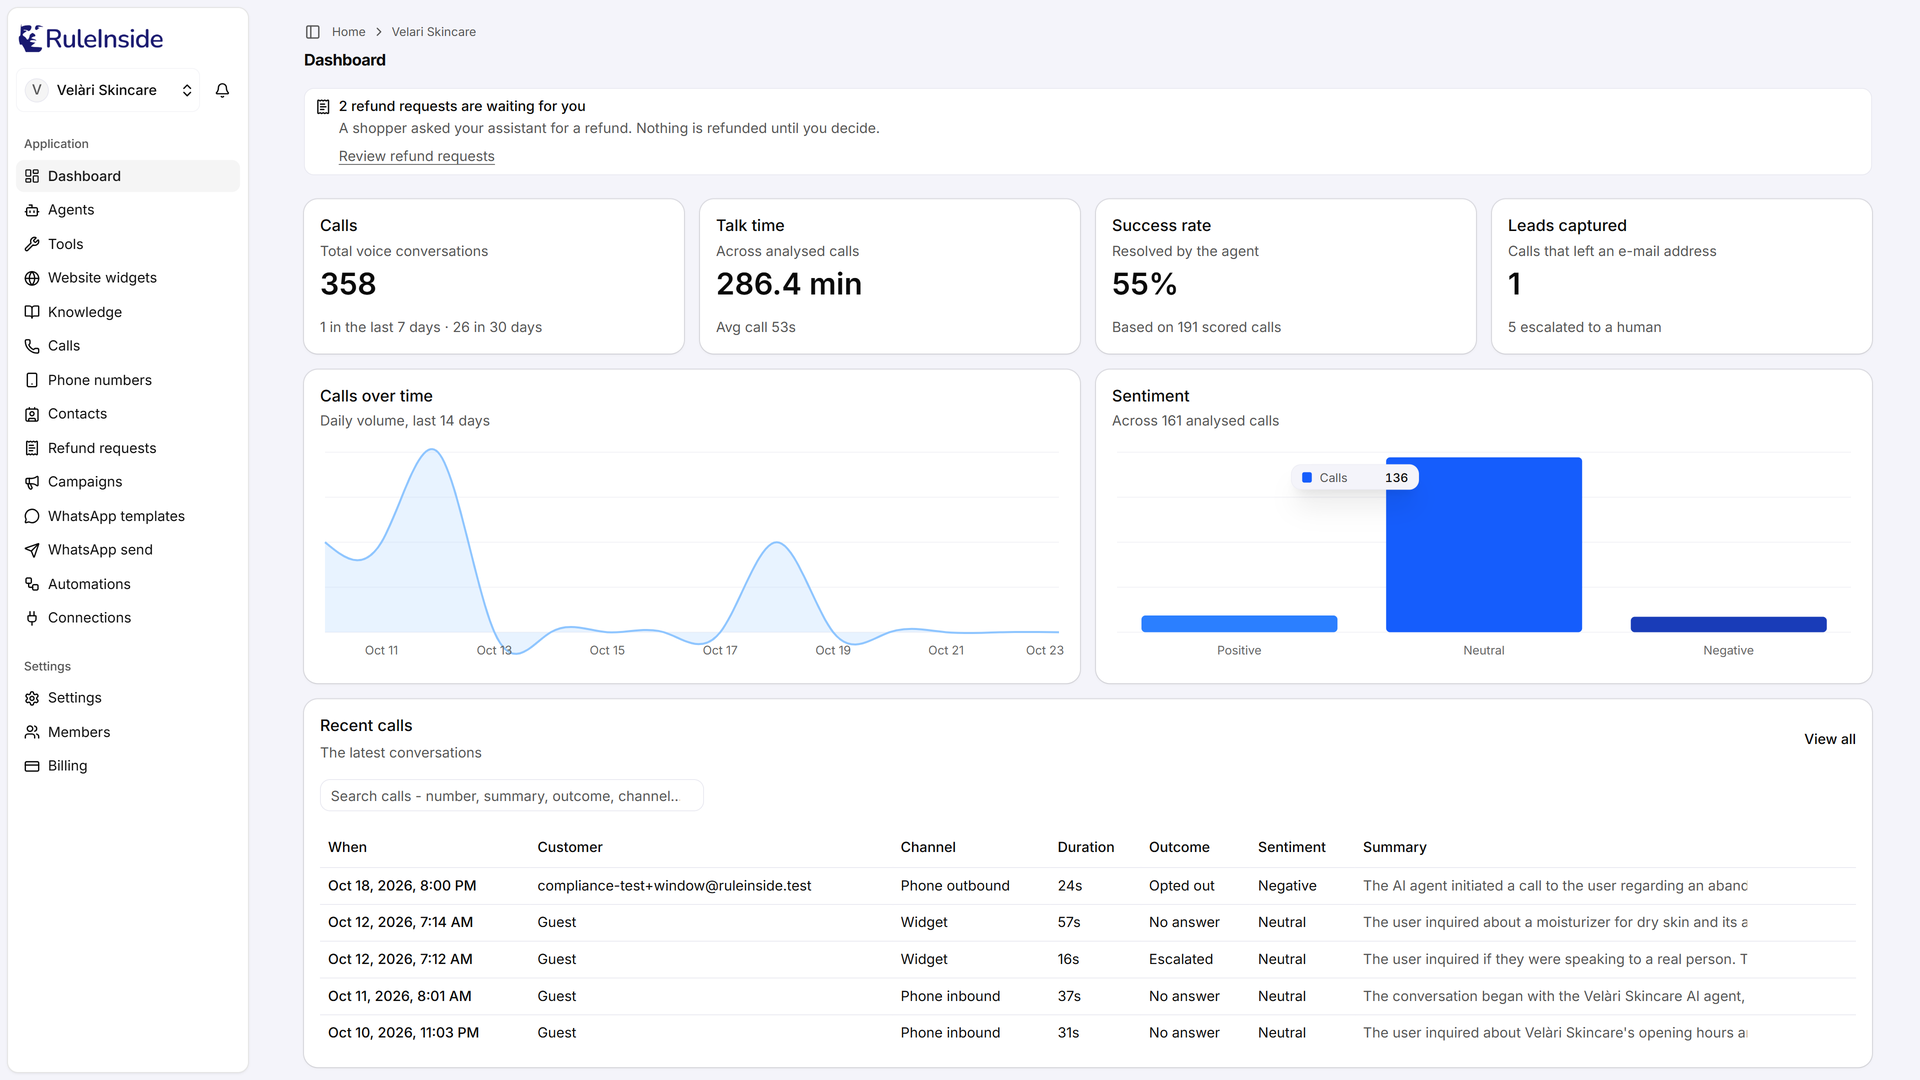Click the Duration column header
Image resolution: width=1920 pixels, height=1080 pixels.
coord(1085,847)
